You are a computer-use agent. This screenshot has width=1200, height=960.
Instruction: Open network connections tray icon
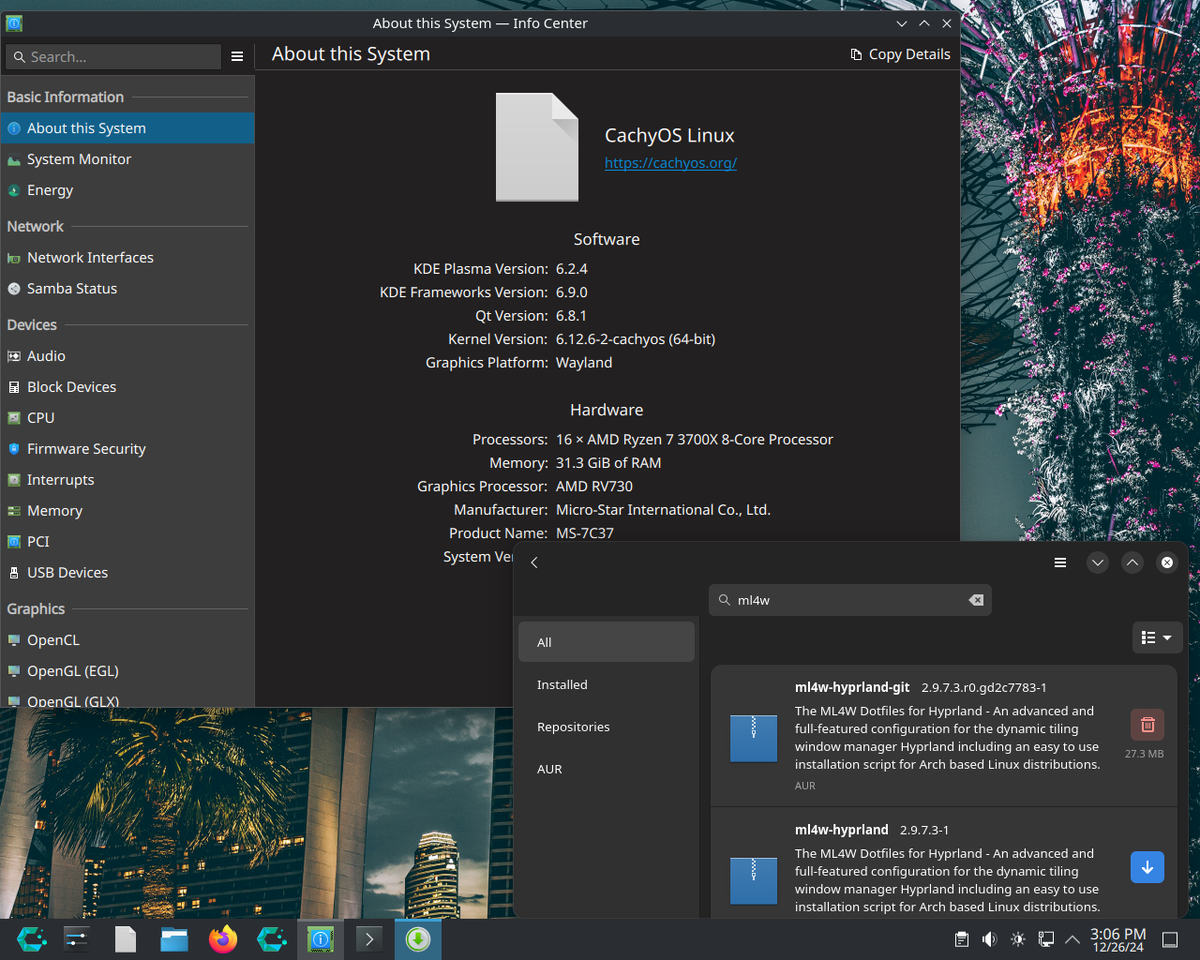[1046, 939]
